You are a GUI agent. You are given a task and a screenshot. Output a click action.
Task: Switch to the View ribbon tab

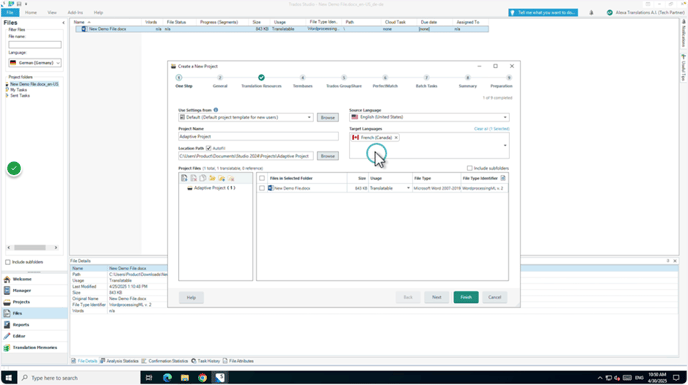52,13
